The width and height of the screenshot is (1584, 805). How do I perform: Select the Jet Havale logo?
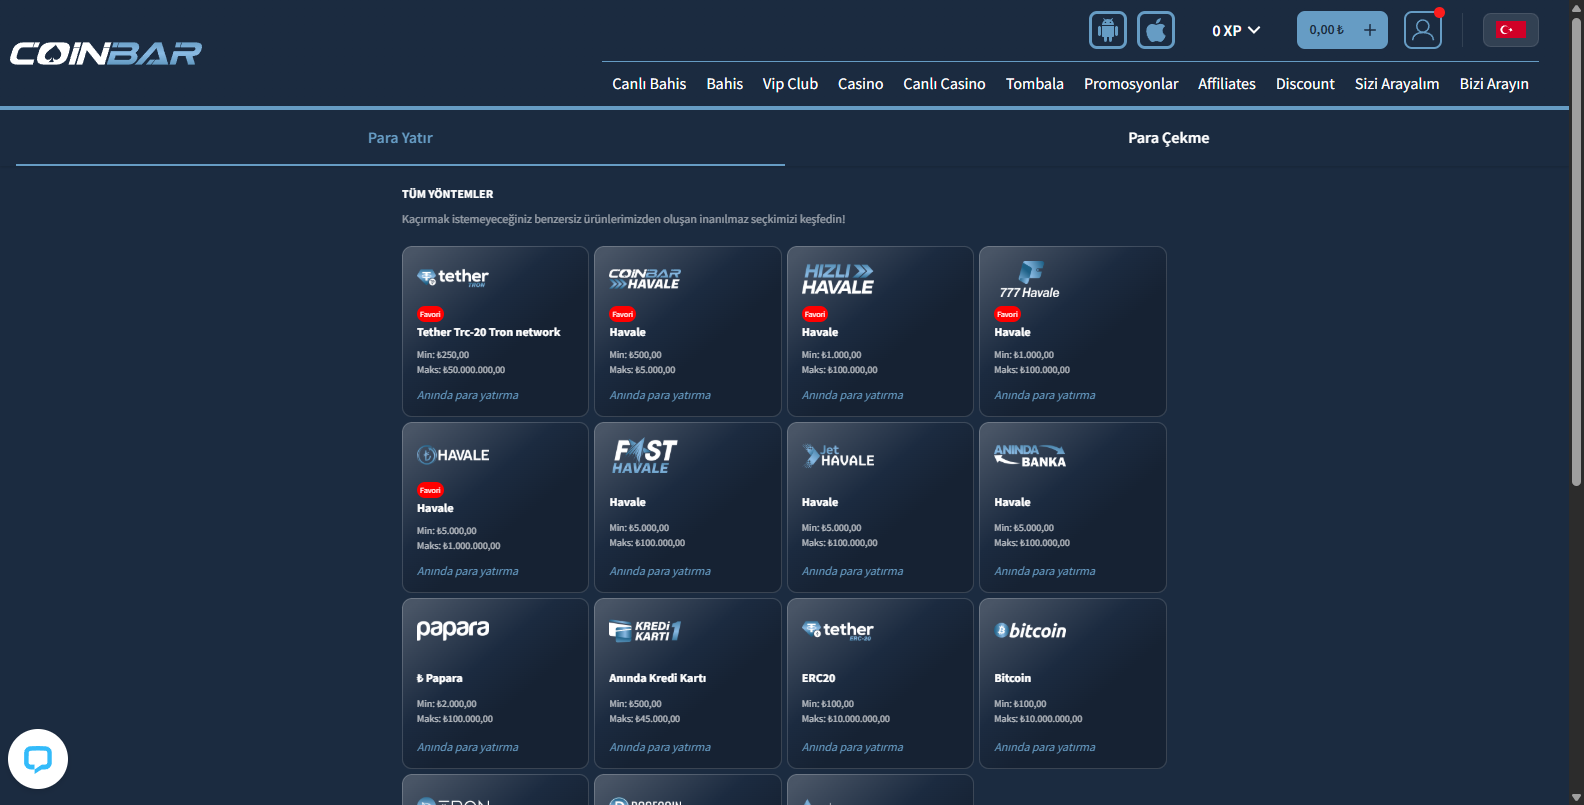[838, 456]
